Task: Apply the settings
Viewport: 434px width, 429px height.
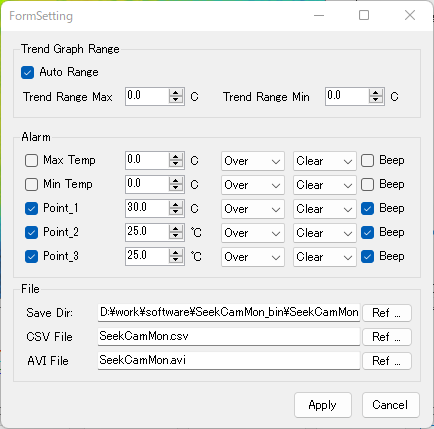Action: tap(323, 405)
